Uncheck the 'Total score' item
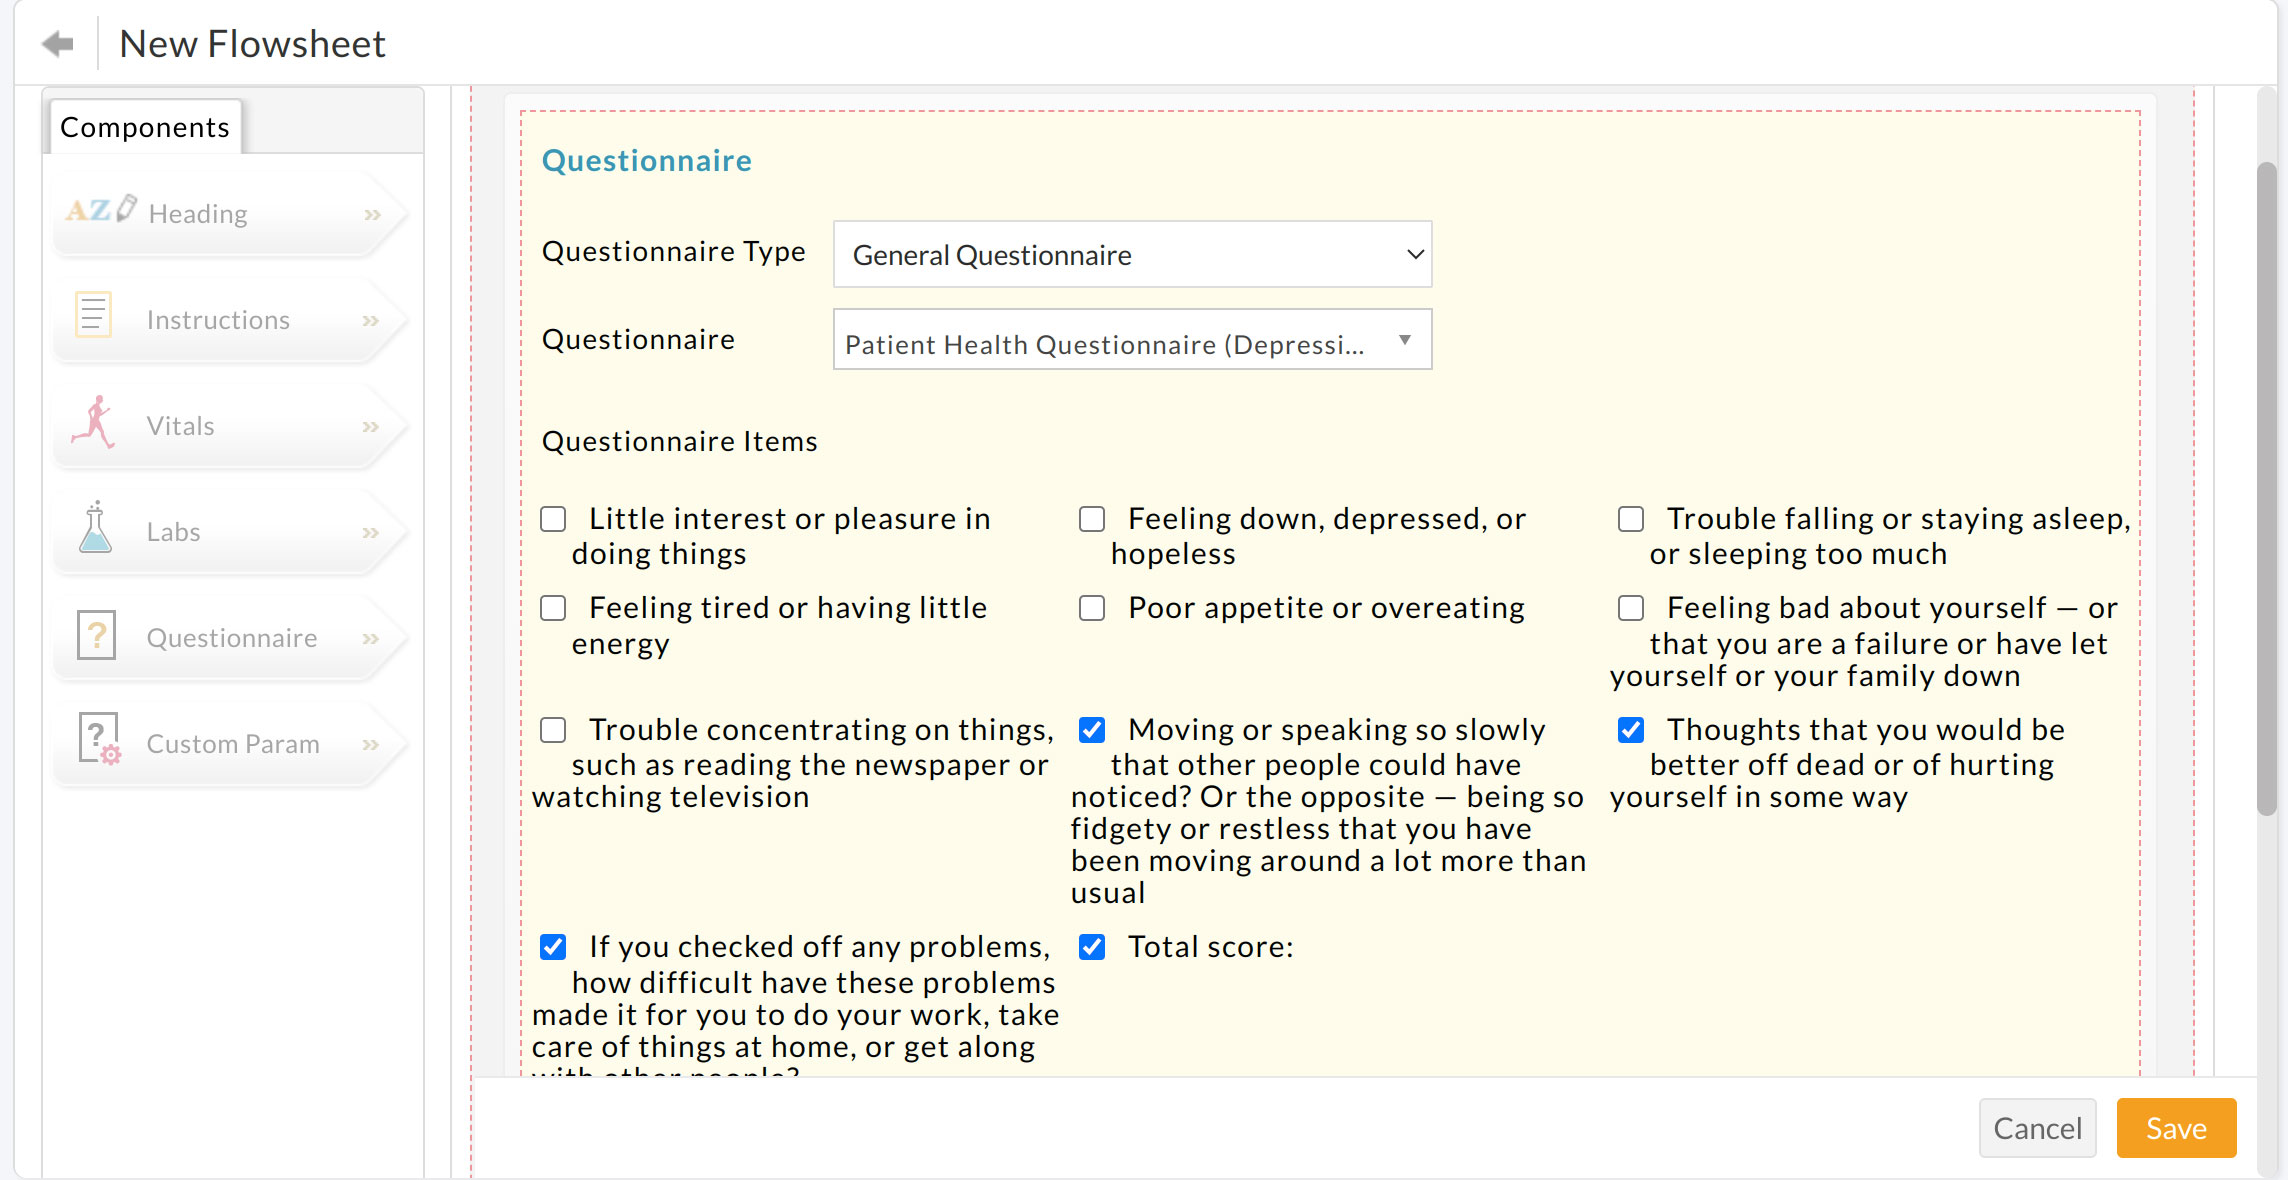2288x1180 pixels. [1091, 946]
